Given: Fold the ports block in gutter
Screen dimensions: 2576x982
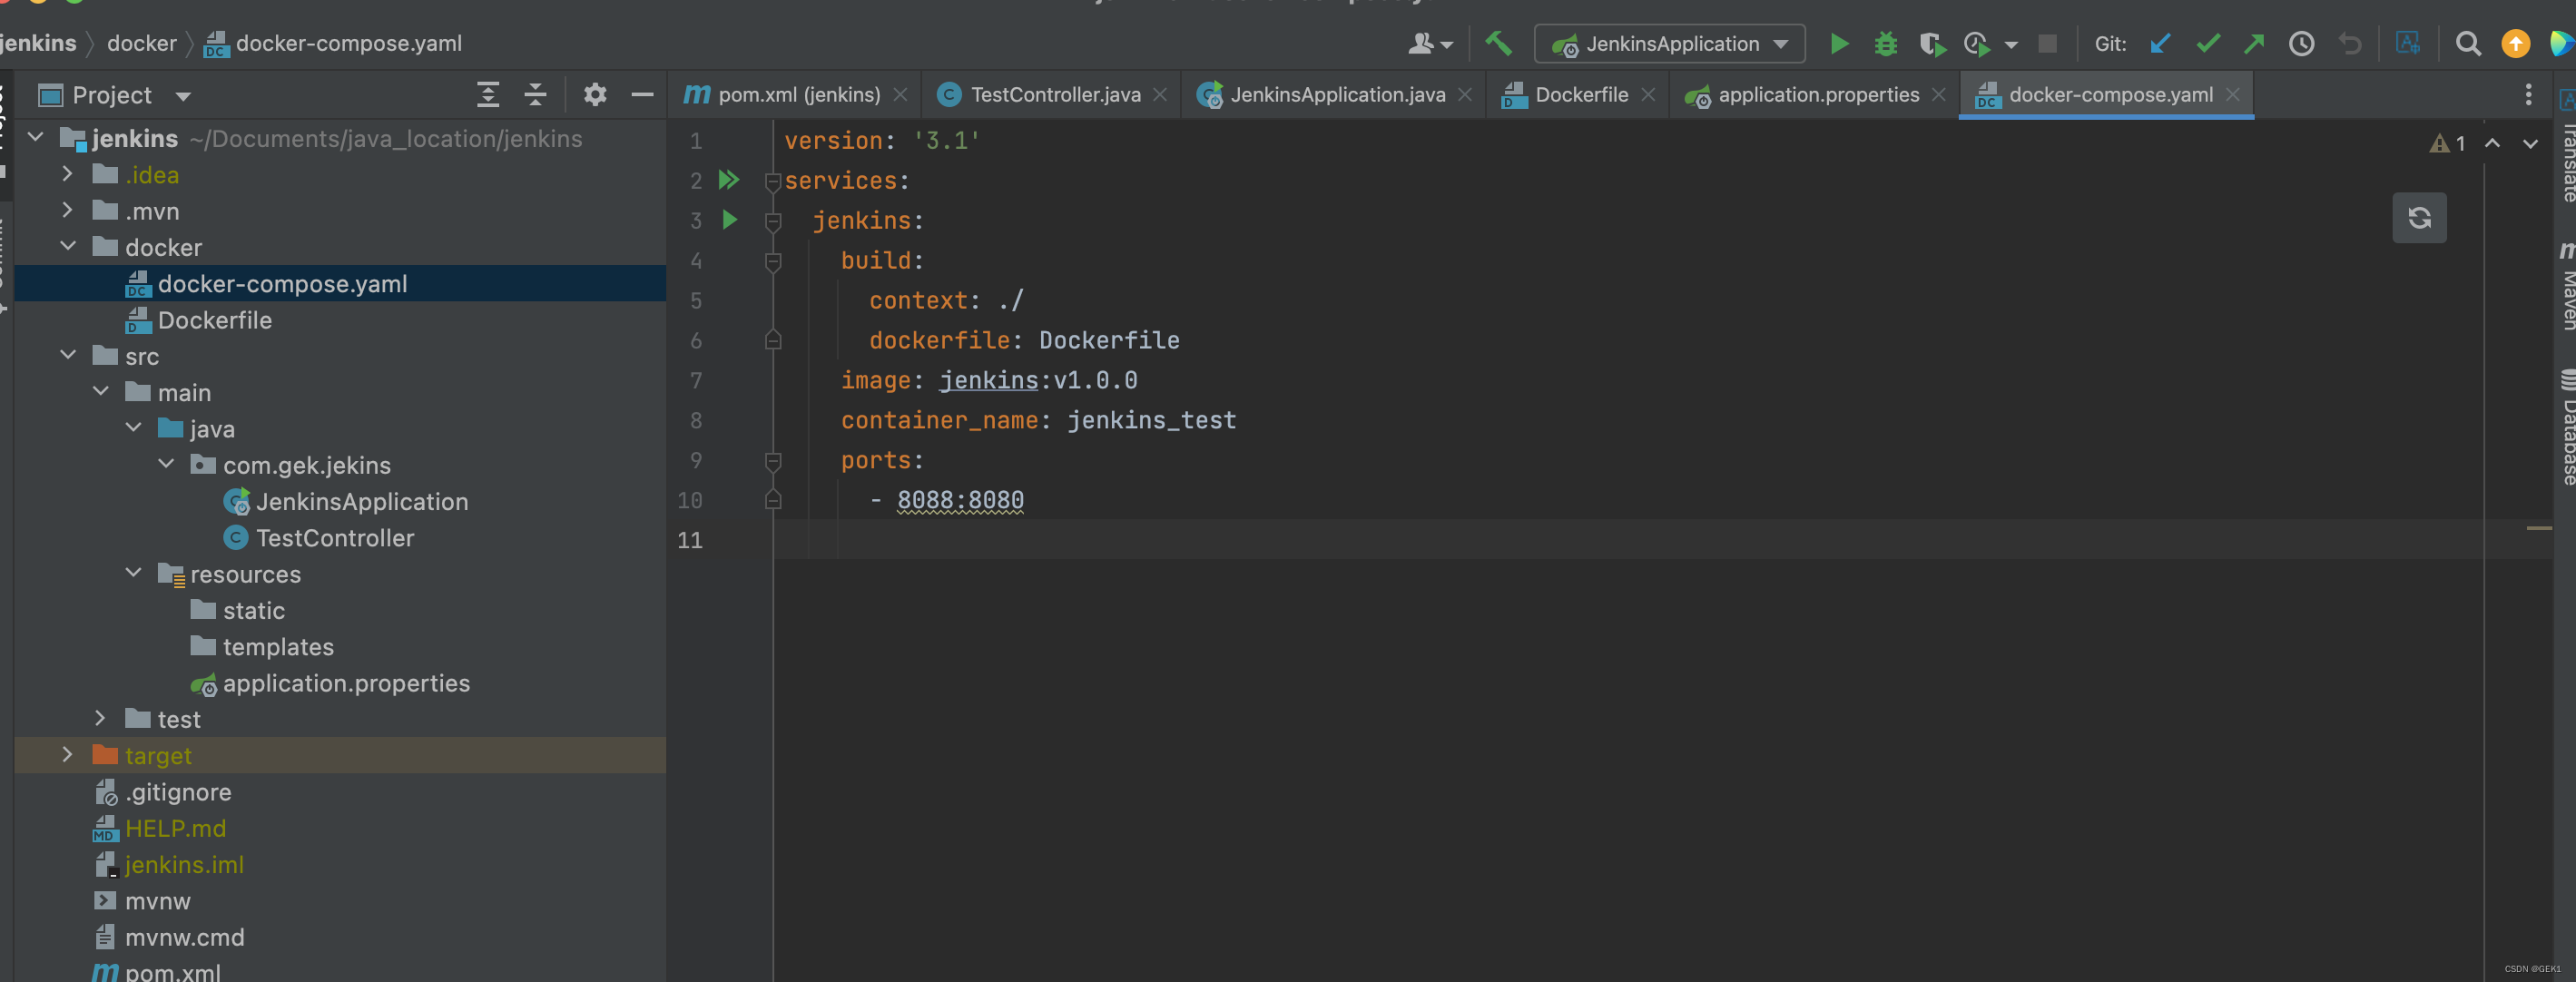Looking at the screenshot, I should click(x=772, y=461).
